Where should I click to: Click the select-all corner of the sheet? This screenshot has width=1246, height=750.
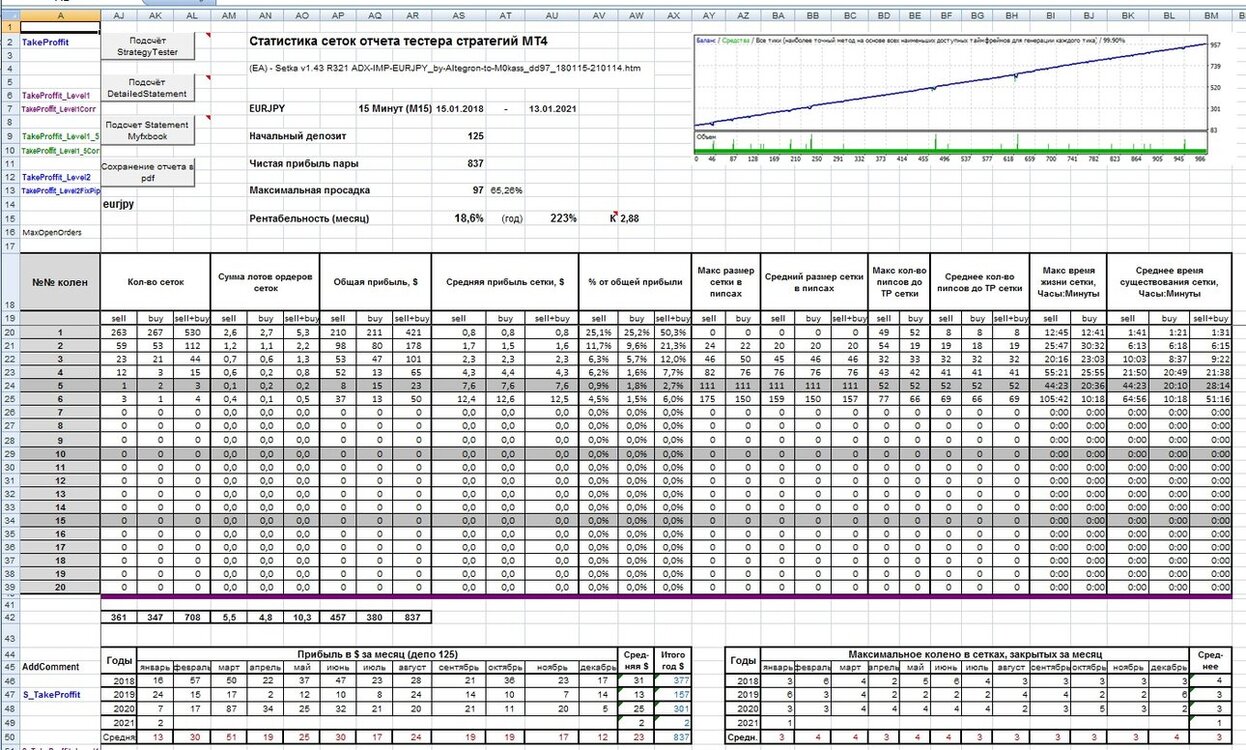(x=10, y=16)
